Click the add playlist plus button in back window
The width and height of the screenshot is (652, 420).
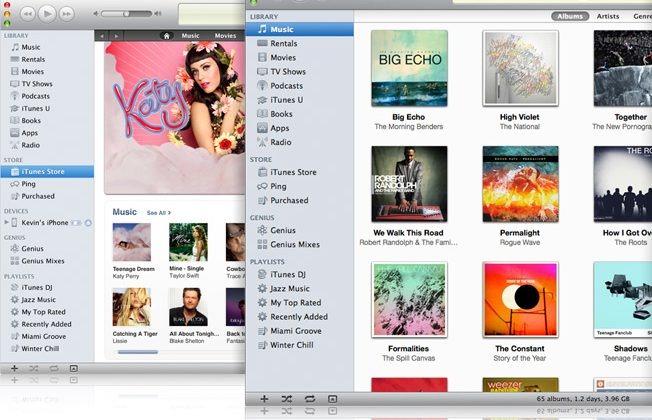[14, 368]
